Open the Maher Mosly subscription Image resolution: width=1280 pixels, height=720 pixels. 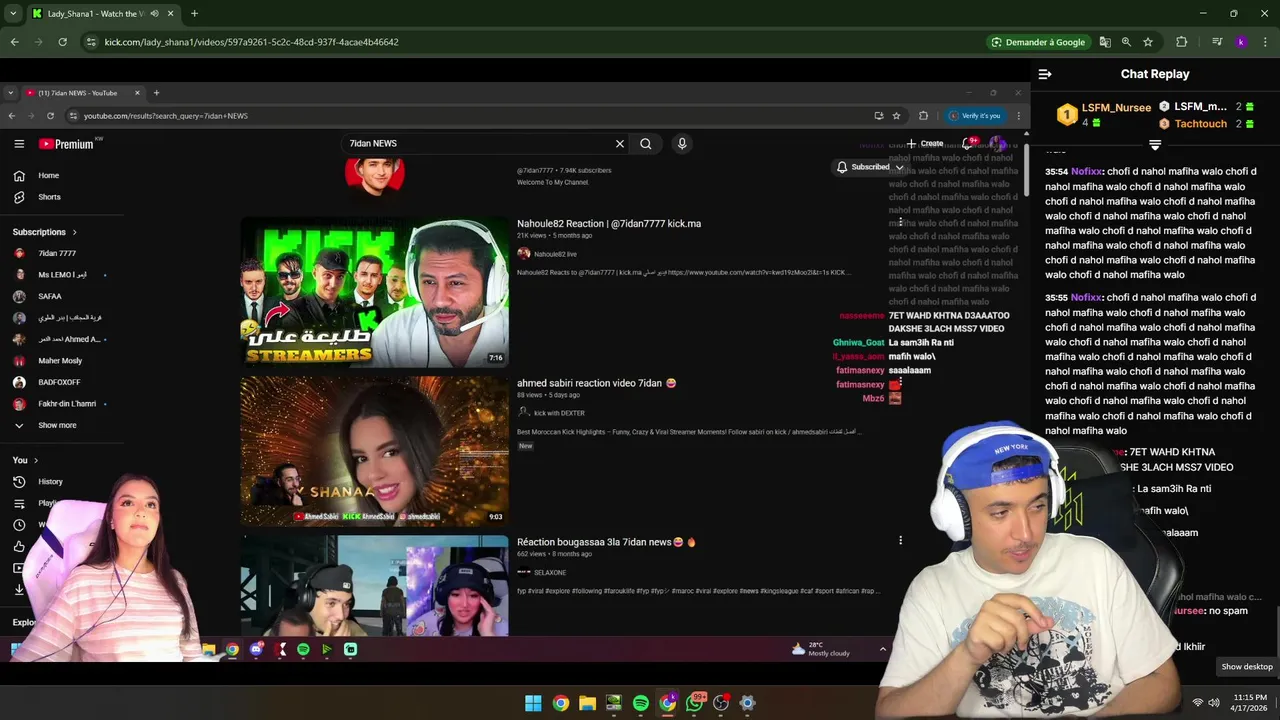[62, 361]
